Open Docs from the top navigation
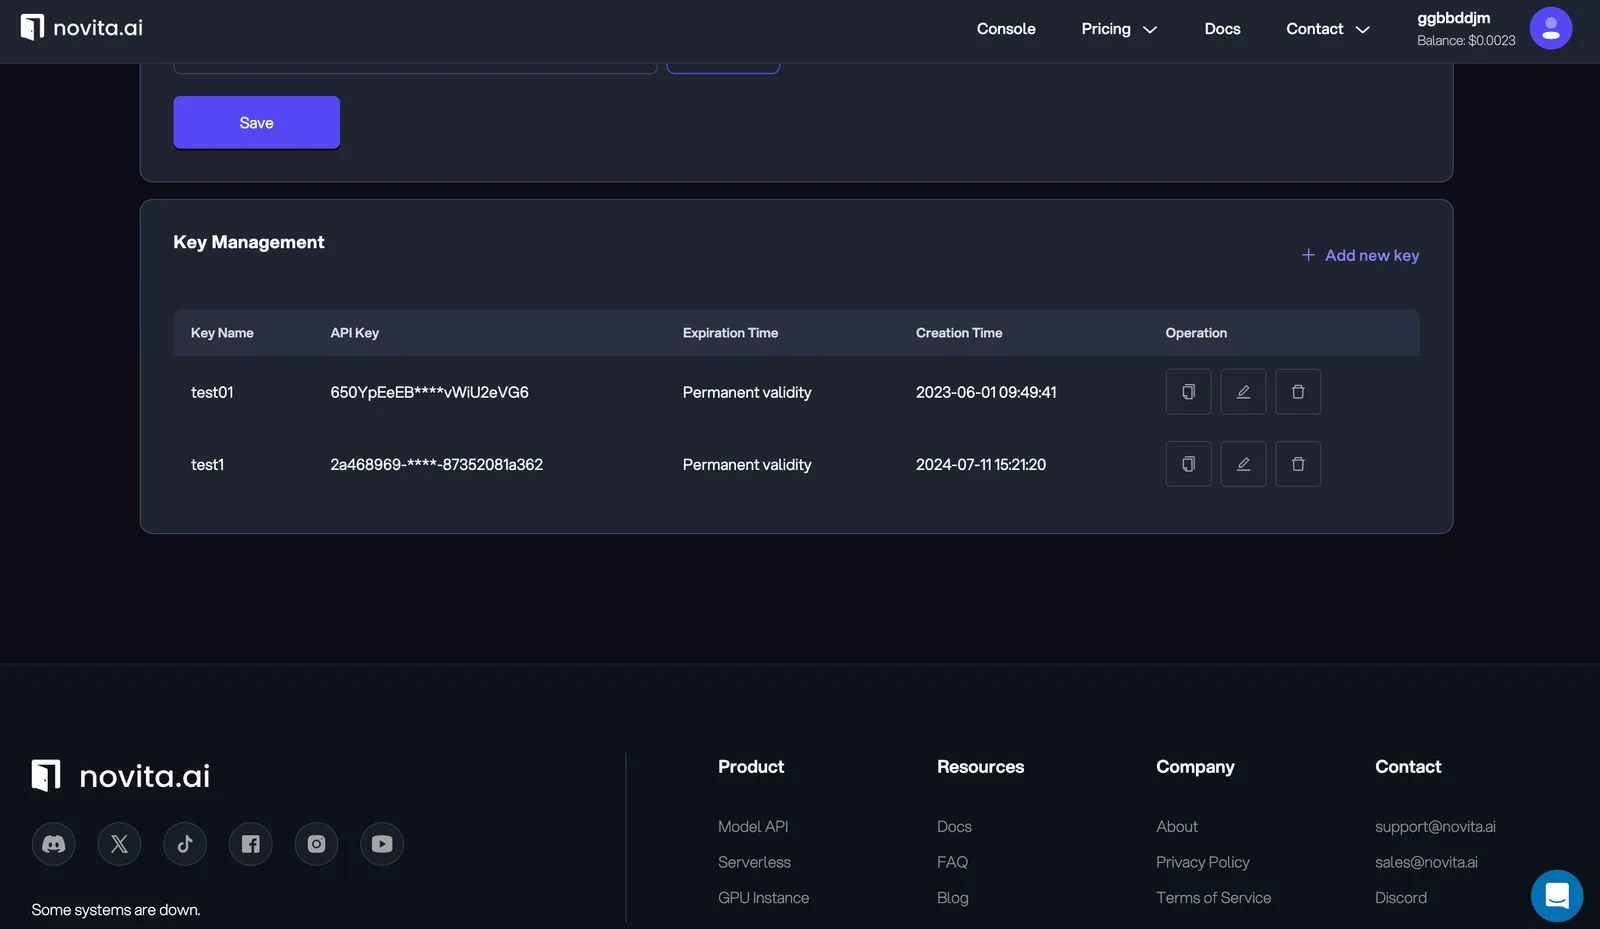Viewport: 1600px width, 929px height. [x=1222, y=29]
